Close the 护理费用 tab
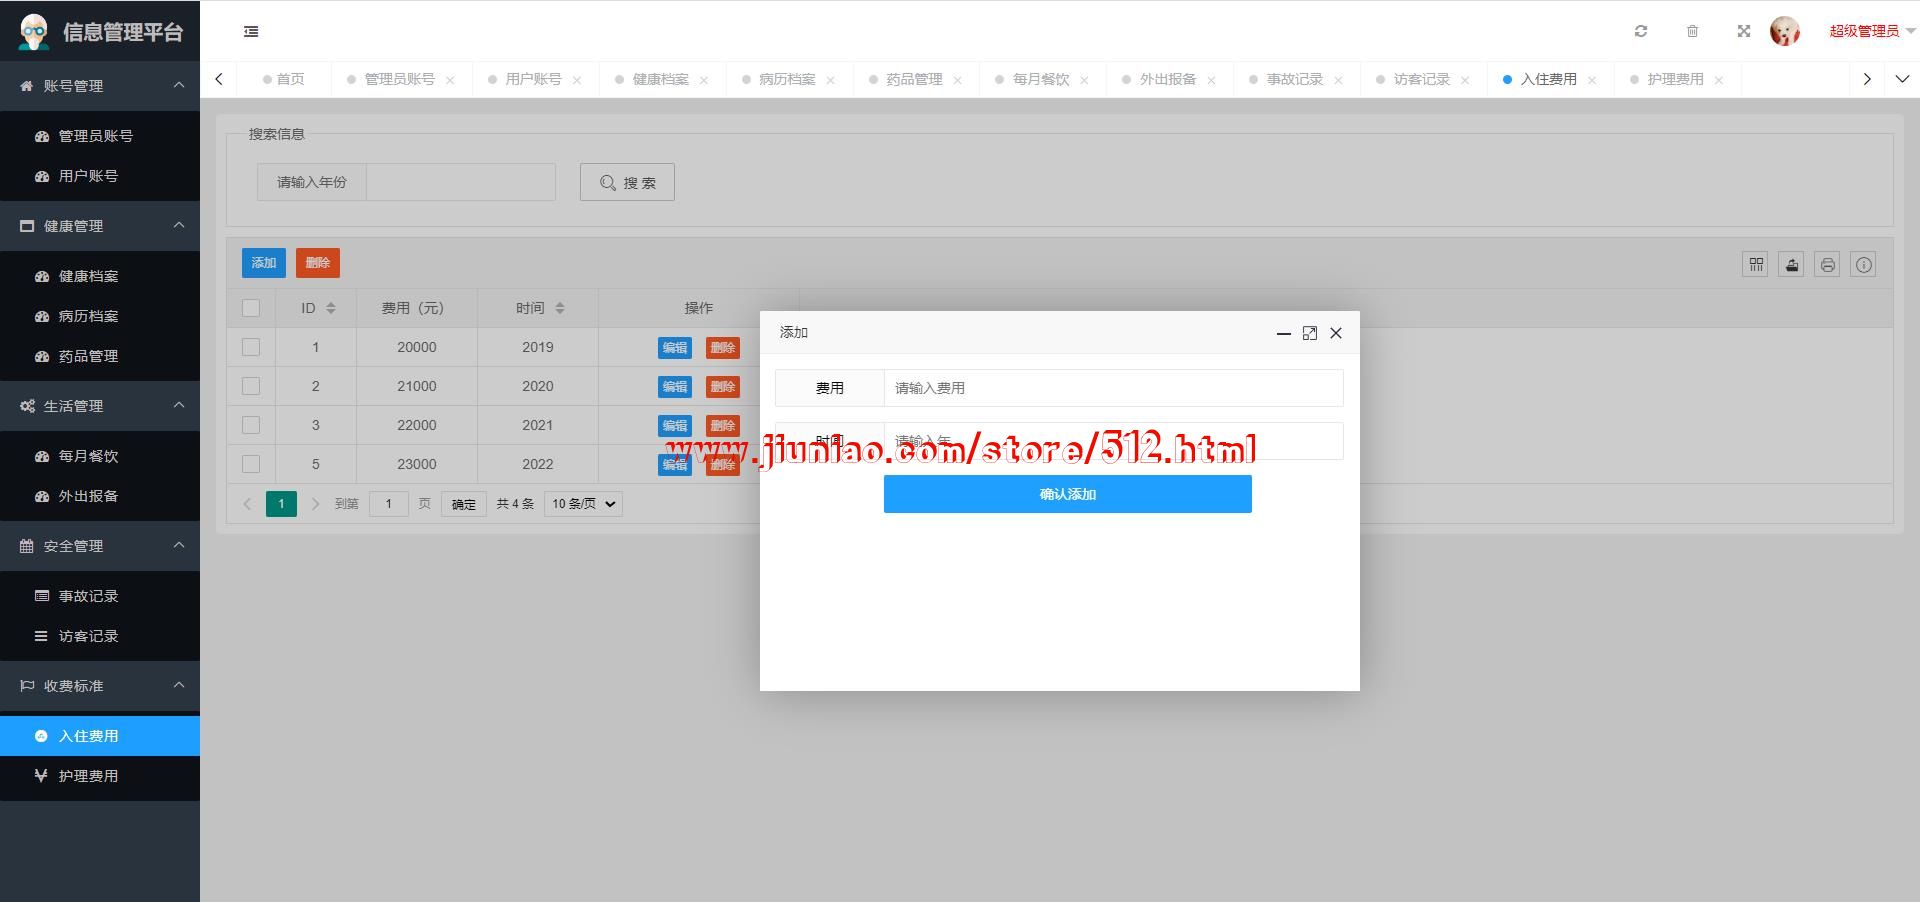This screenshot has width=1920, height=902. pyautogui.click(x=1719, y=80)
